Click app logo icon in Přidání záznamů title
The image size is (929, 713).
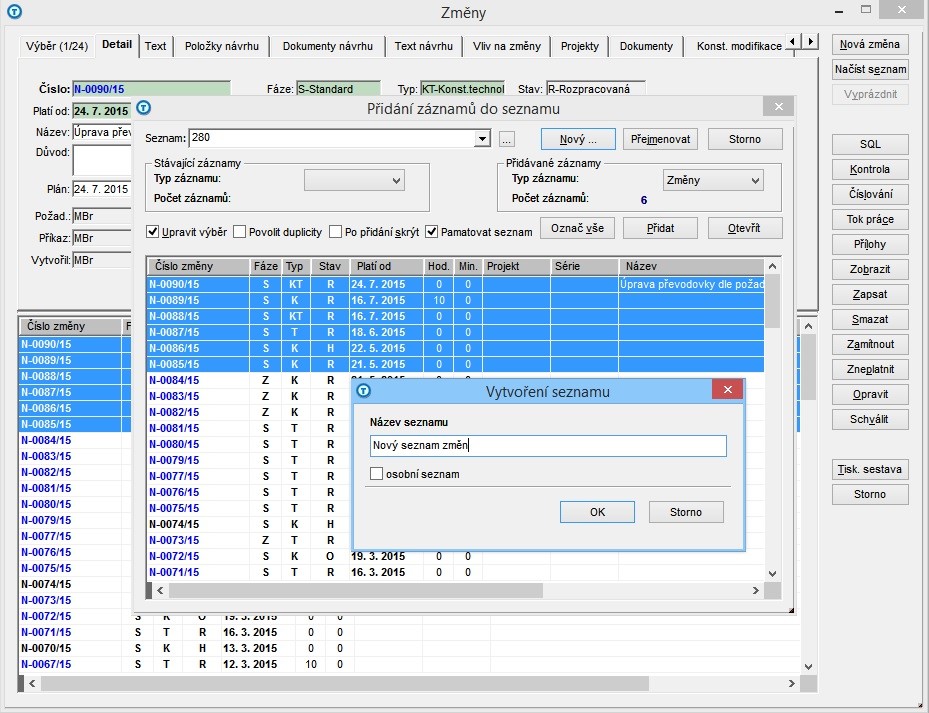pos(143,108)
